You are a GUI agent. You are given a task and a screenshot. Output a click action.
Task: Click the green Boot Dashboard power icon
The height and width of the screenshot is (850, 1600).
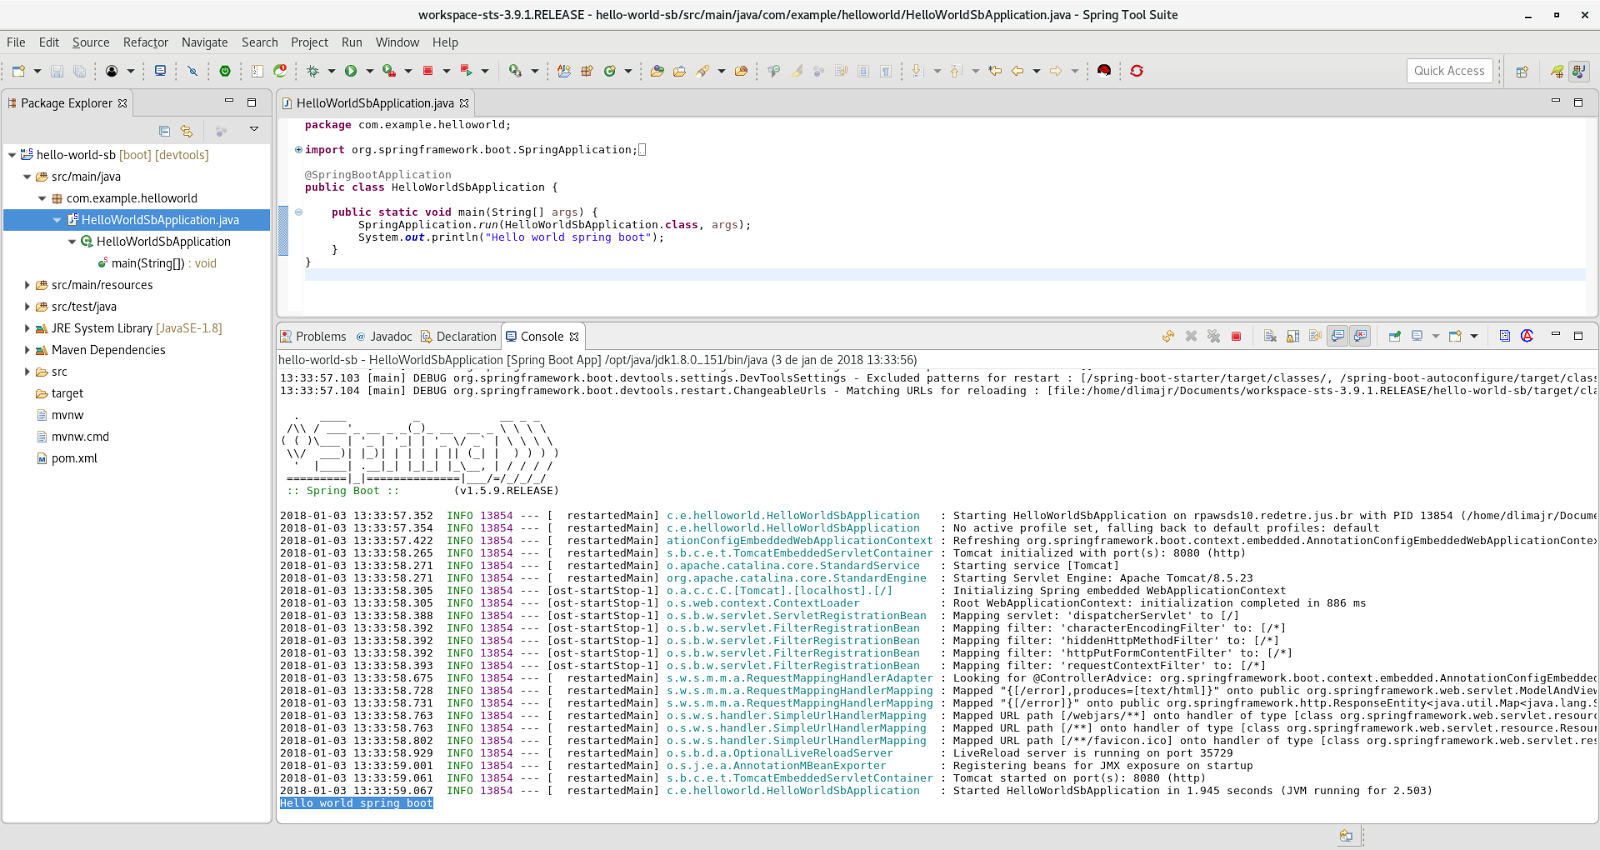[225, 71]
